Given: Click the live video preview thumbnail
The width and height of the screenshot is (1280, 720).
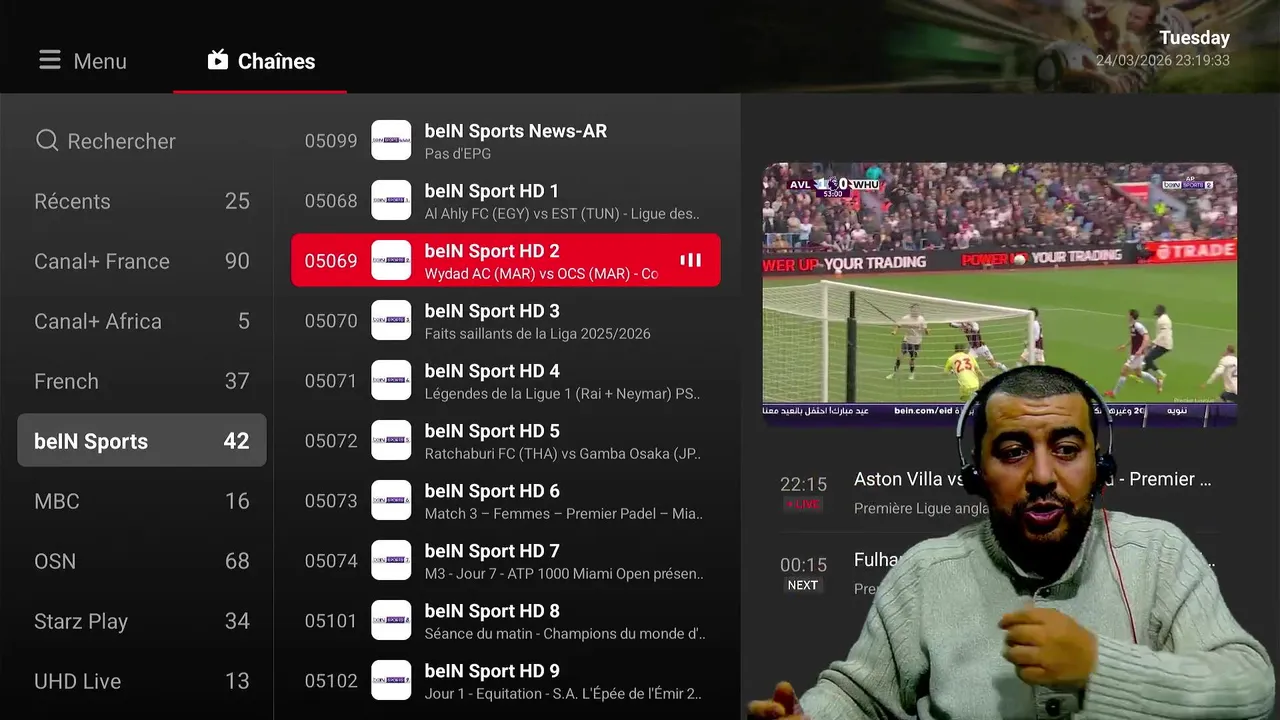Looking at the screenshot, I should coord(1000,295).
